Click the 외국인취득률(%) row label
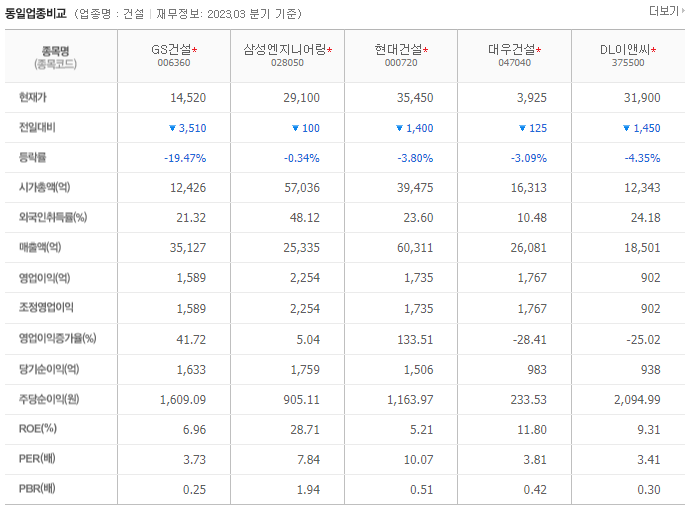Viewport: 697px width, 517px height. [53, 217]
